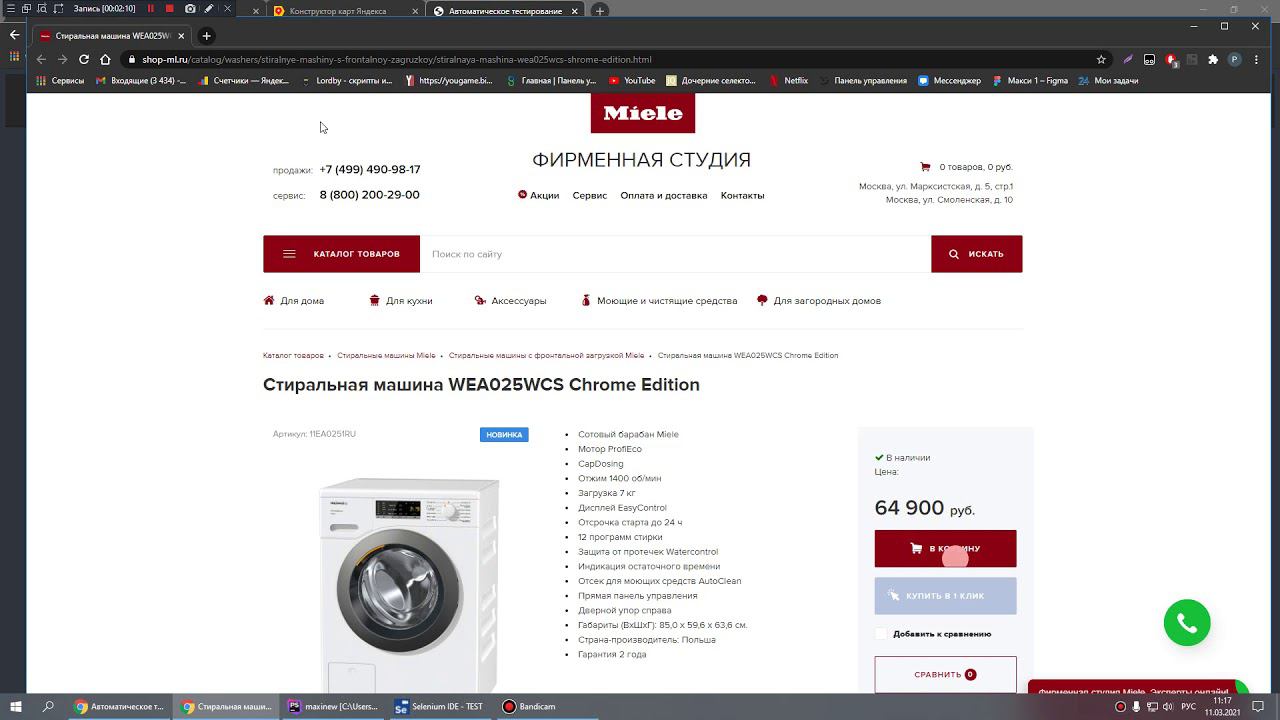Bookmark this page with the star icon
Screen dimensions: 1280x720
pos(1101,59)
